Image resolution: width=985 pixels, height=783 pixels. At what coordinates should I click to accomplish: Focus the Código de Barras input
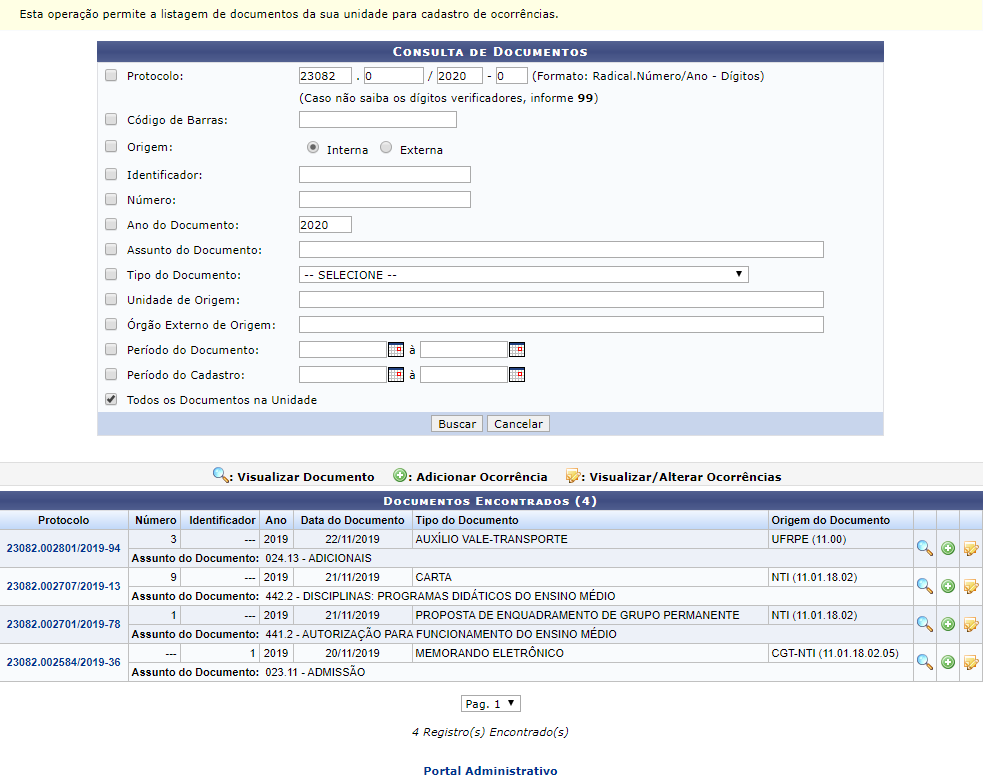point(378,119)
